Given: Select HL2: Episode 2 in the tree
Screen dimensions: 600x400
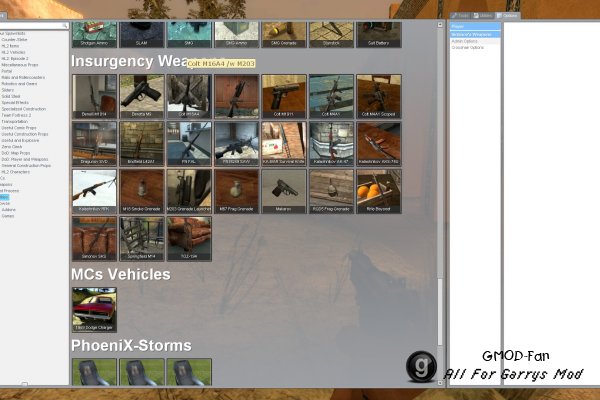Looking at the screenshot, I should coord(15,59).
